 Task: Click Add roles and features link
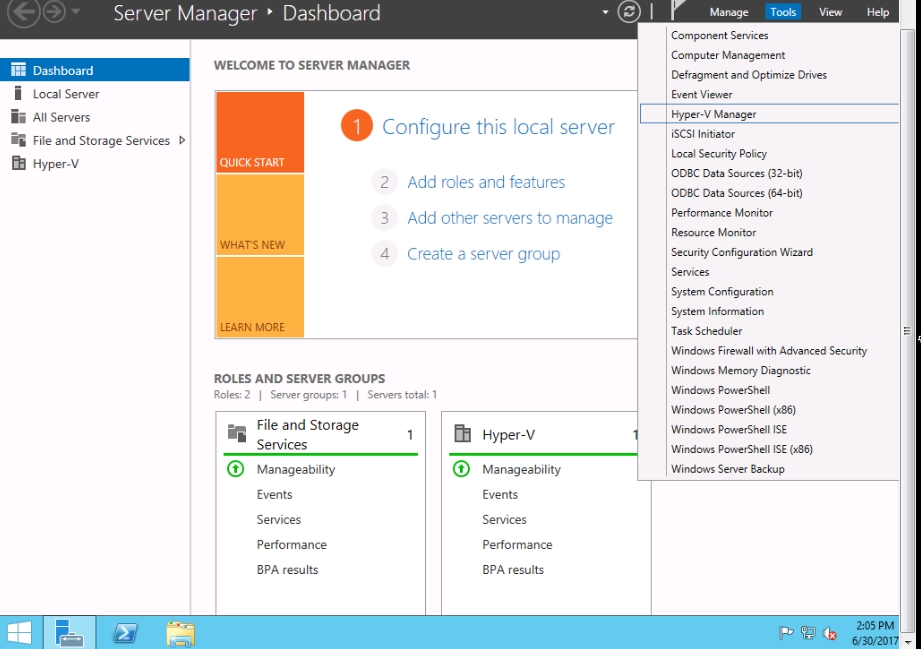(x=486, y=182)
